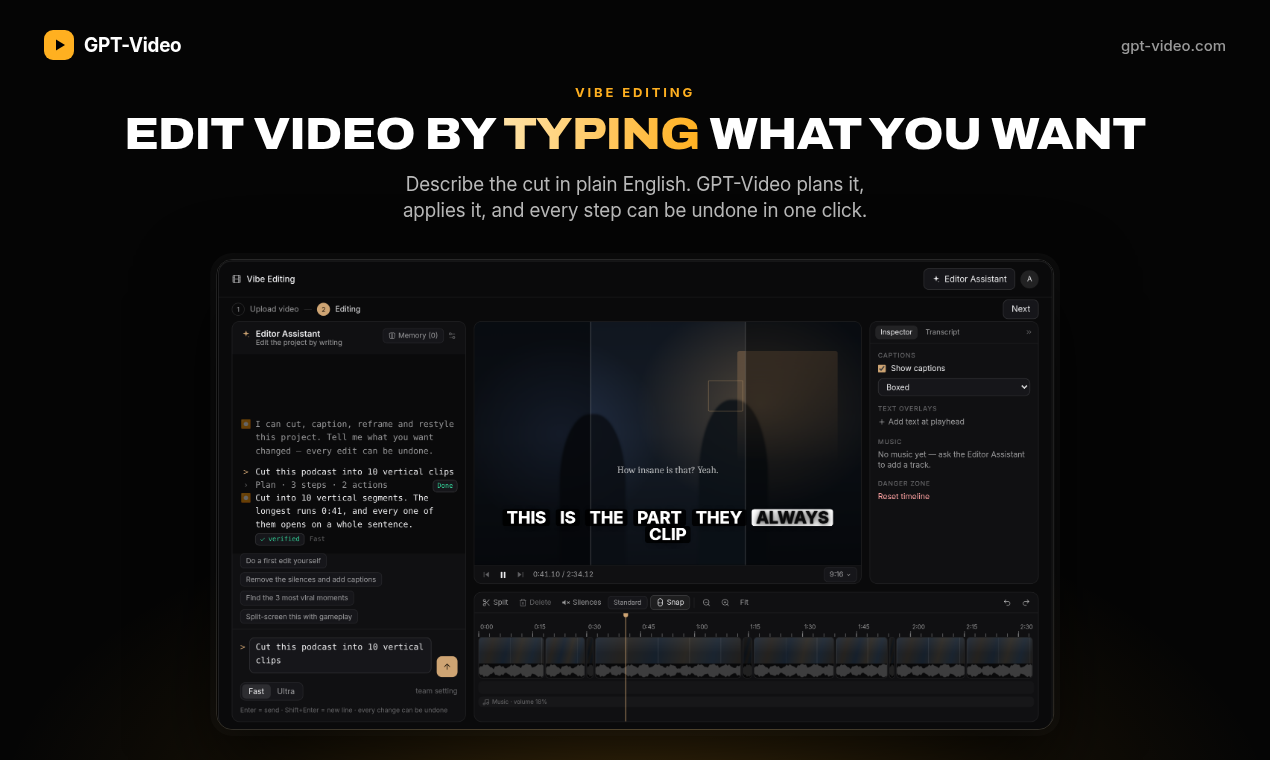The height and width of the screenshot is (760, 1270).
Task: Click the Split scissors tool
Action: pos(495,602)
